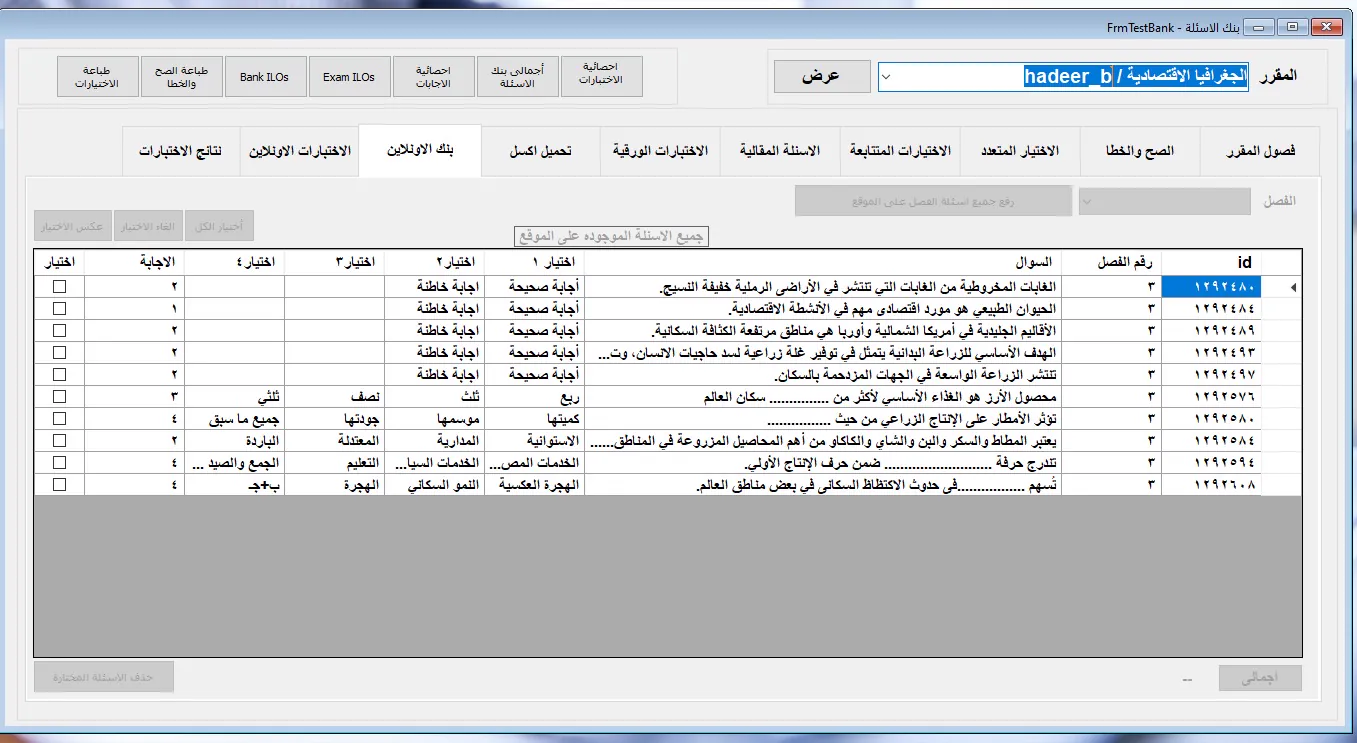Image resolution: width=1357 pixels, height=743 pixels.
Task: Tick the checkbox on last row ١٢٩٢٦٠٨
Action: point(59,485)
